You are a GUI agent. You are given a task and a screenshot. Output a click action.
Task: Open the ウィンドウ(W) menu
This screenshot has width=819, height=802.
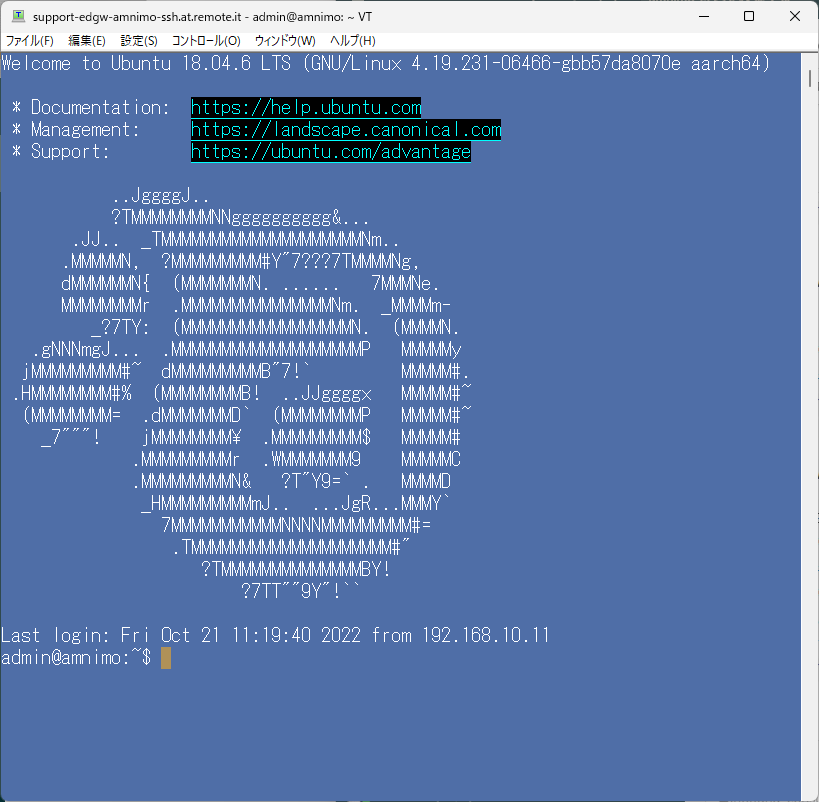(285, 41)
